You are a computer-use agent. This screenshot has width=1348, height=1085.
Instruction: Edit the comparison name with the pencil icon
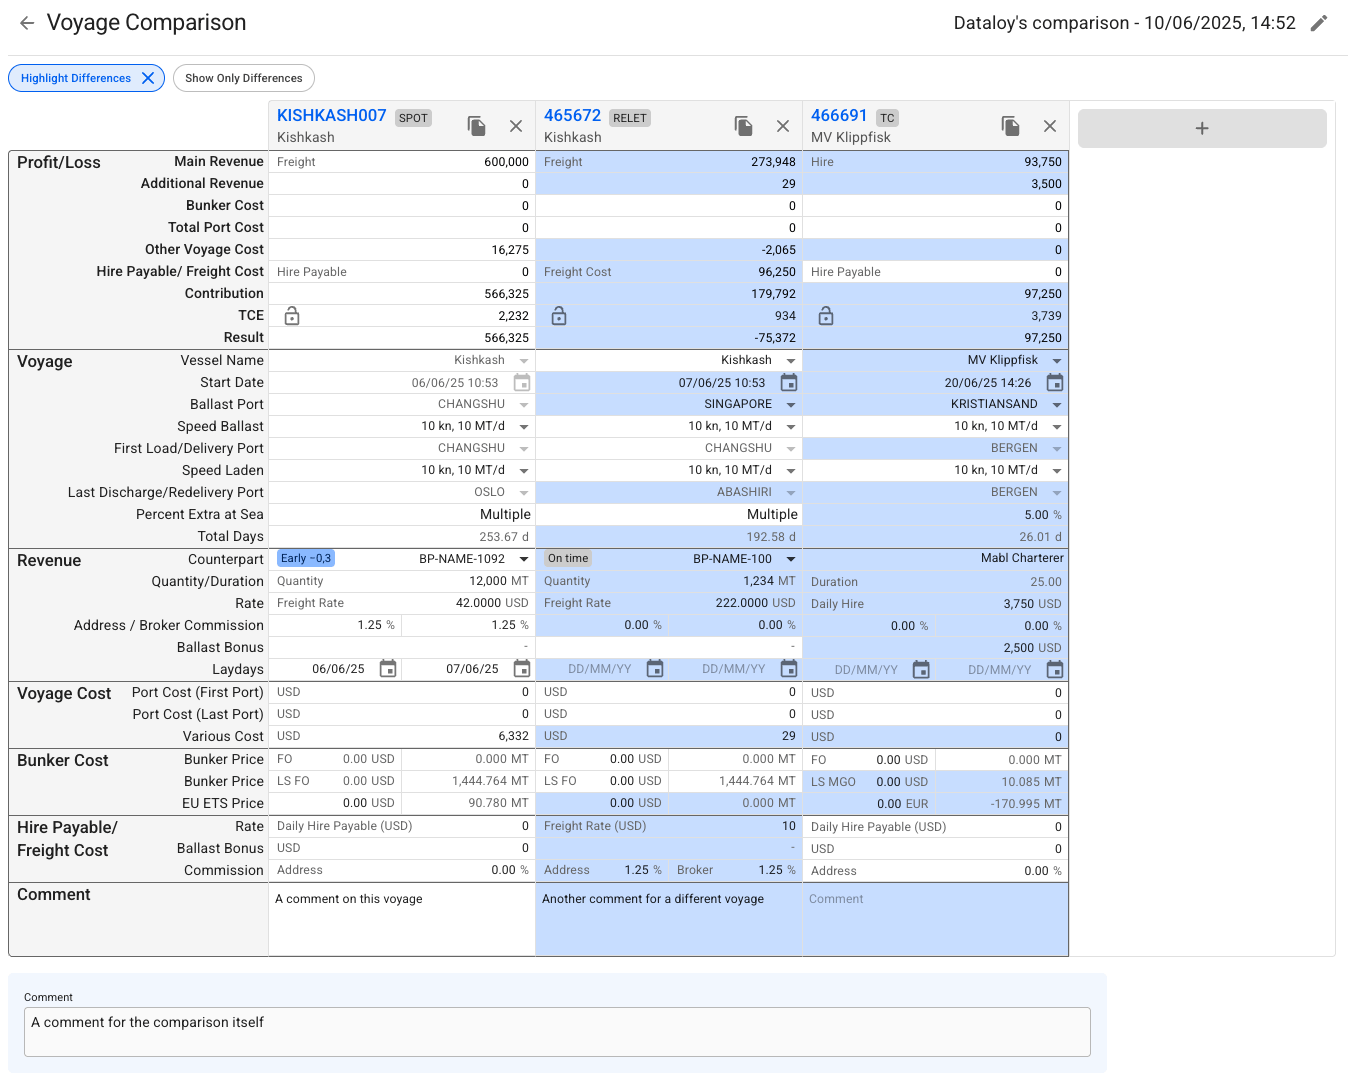click(x=1319, y=23)
